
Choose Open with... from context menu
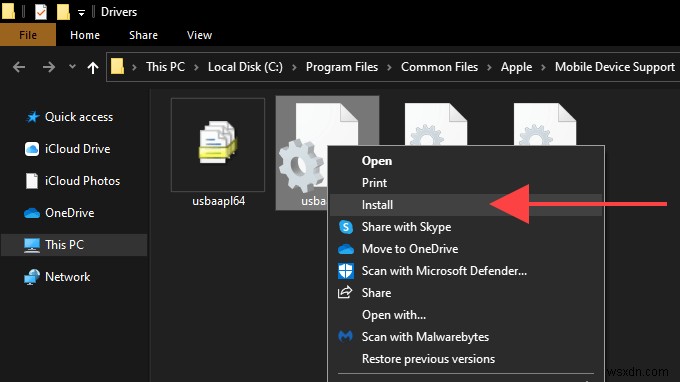(466, 315)
